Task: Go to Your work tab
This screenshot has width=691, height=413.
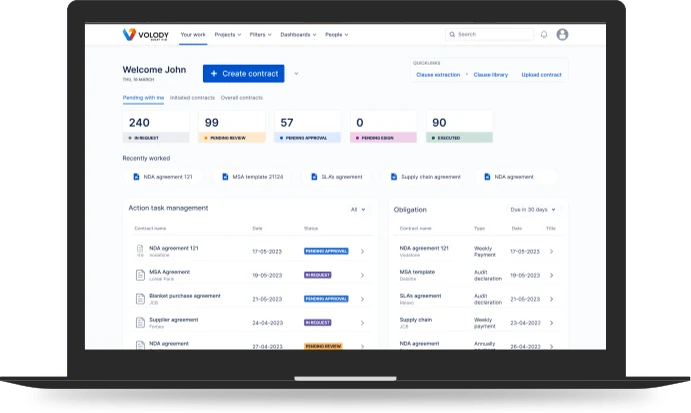Action: tap(193, 34)
